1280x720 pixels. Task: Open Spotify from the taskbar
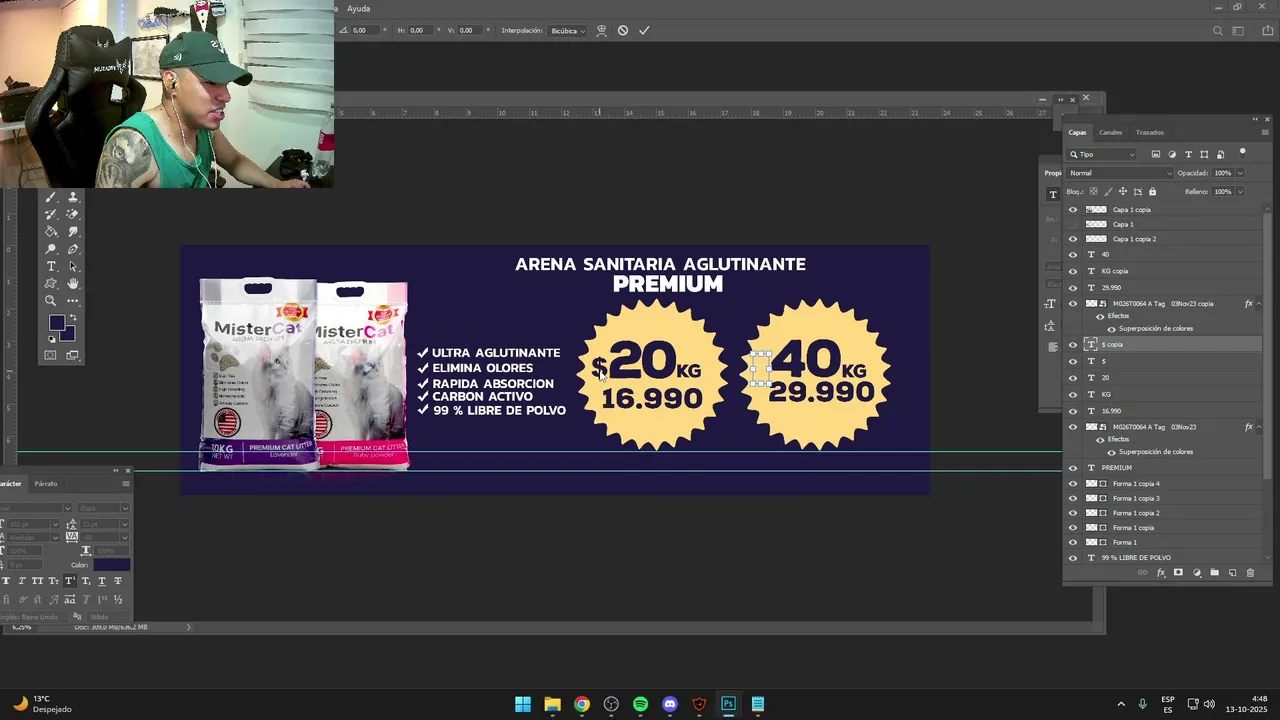tap(640, 704)
